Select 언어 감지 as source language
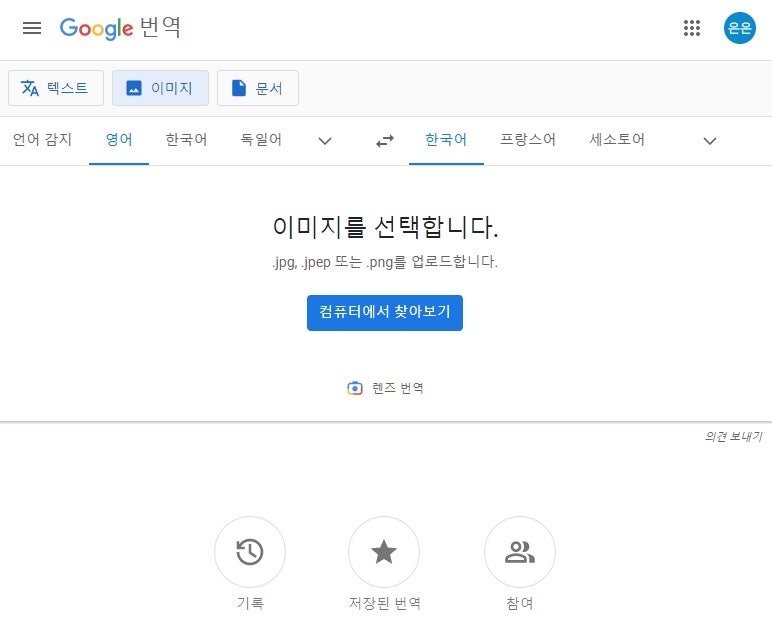Screen dimensions: 772x632 (x=42, y=140)
